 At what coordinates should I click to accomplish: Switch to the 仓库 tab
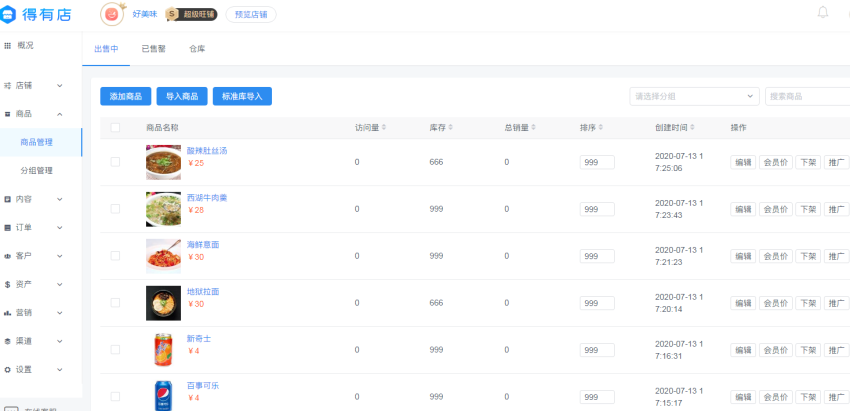[197, 48]
